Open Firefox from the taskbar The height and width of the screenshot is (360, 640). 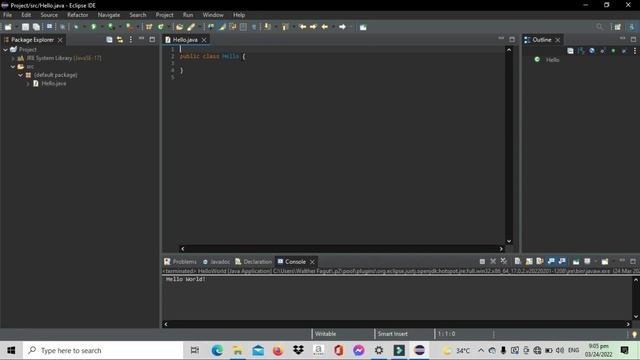point(278,350)
